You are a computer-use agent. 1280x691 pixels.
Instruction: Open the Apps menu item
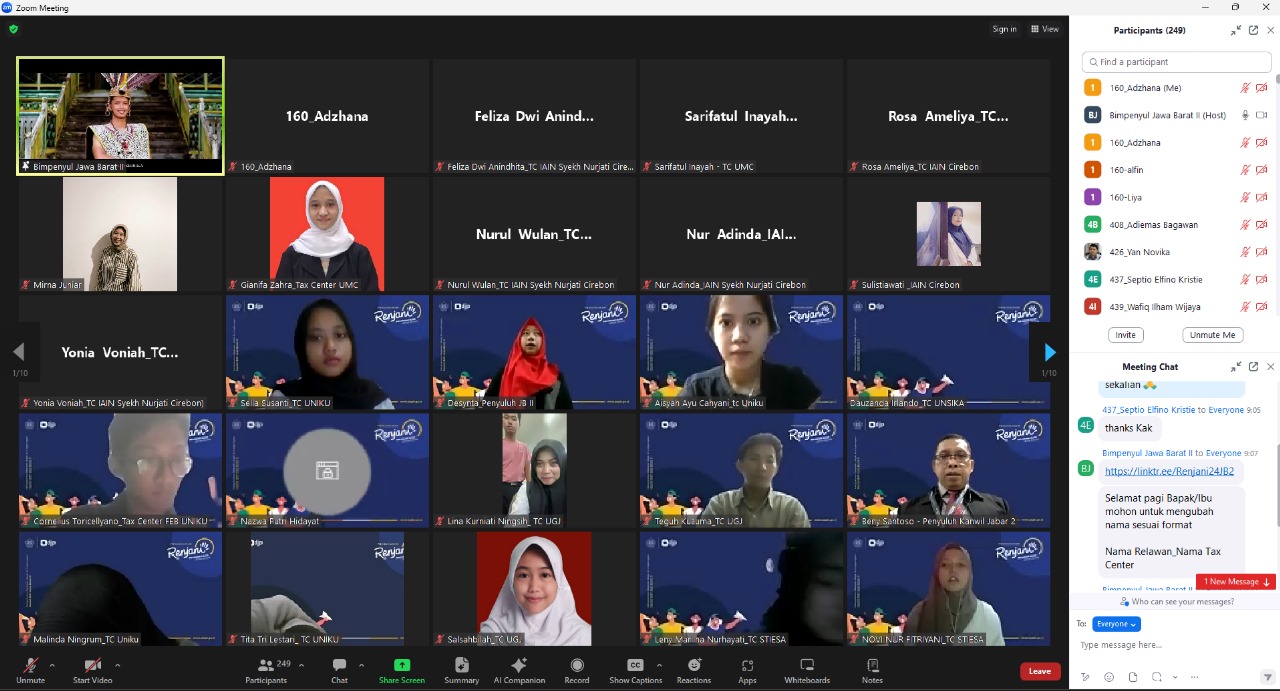(x=747, y=670)
